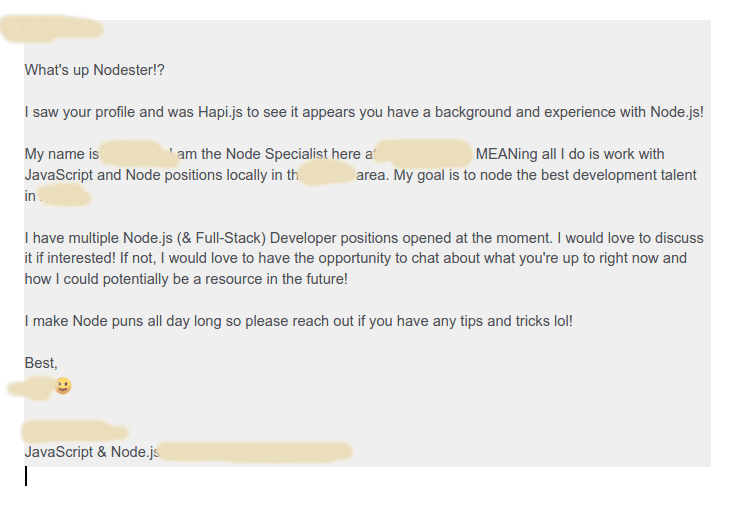Viewport: 746px width, 521px height.
Task: Click "Node.js!" at end of second line
Action: [x=677, y=112]
